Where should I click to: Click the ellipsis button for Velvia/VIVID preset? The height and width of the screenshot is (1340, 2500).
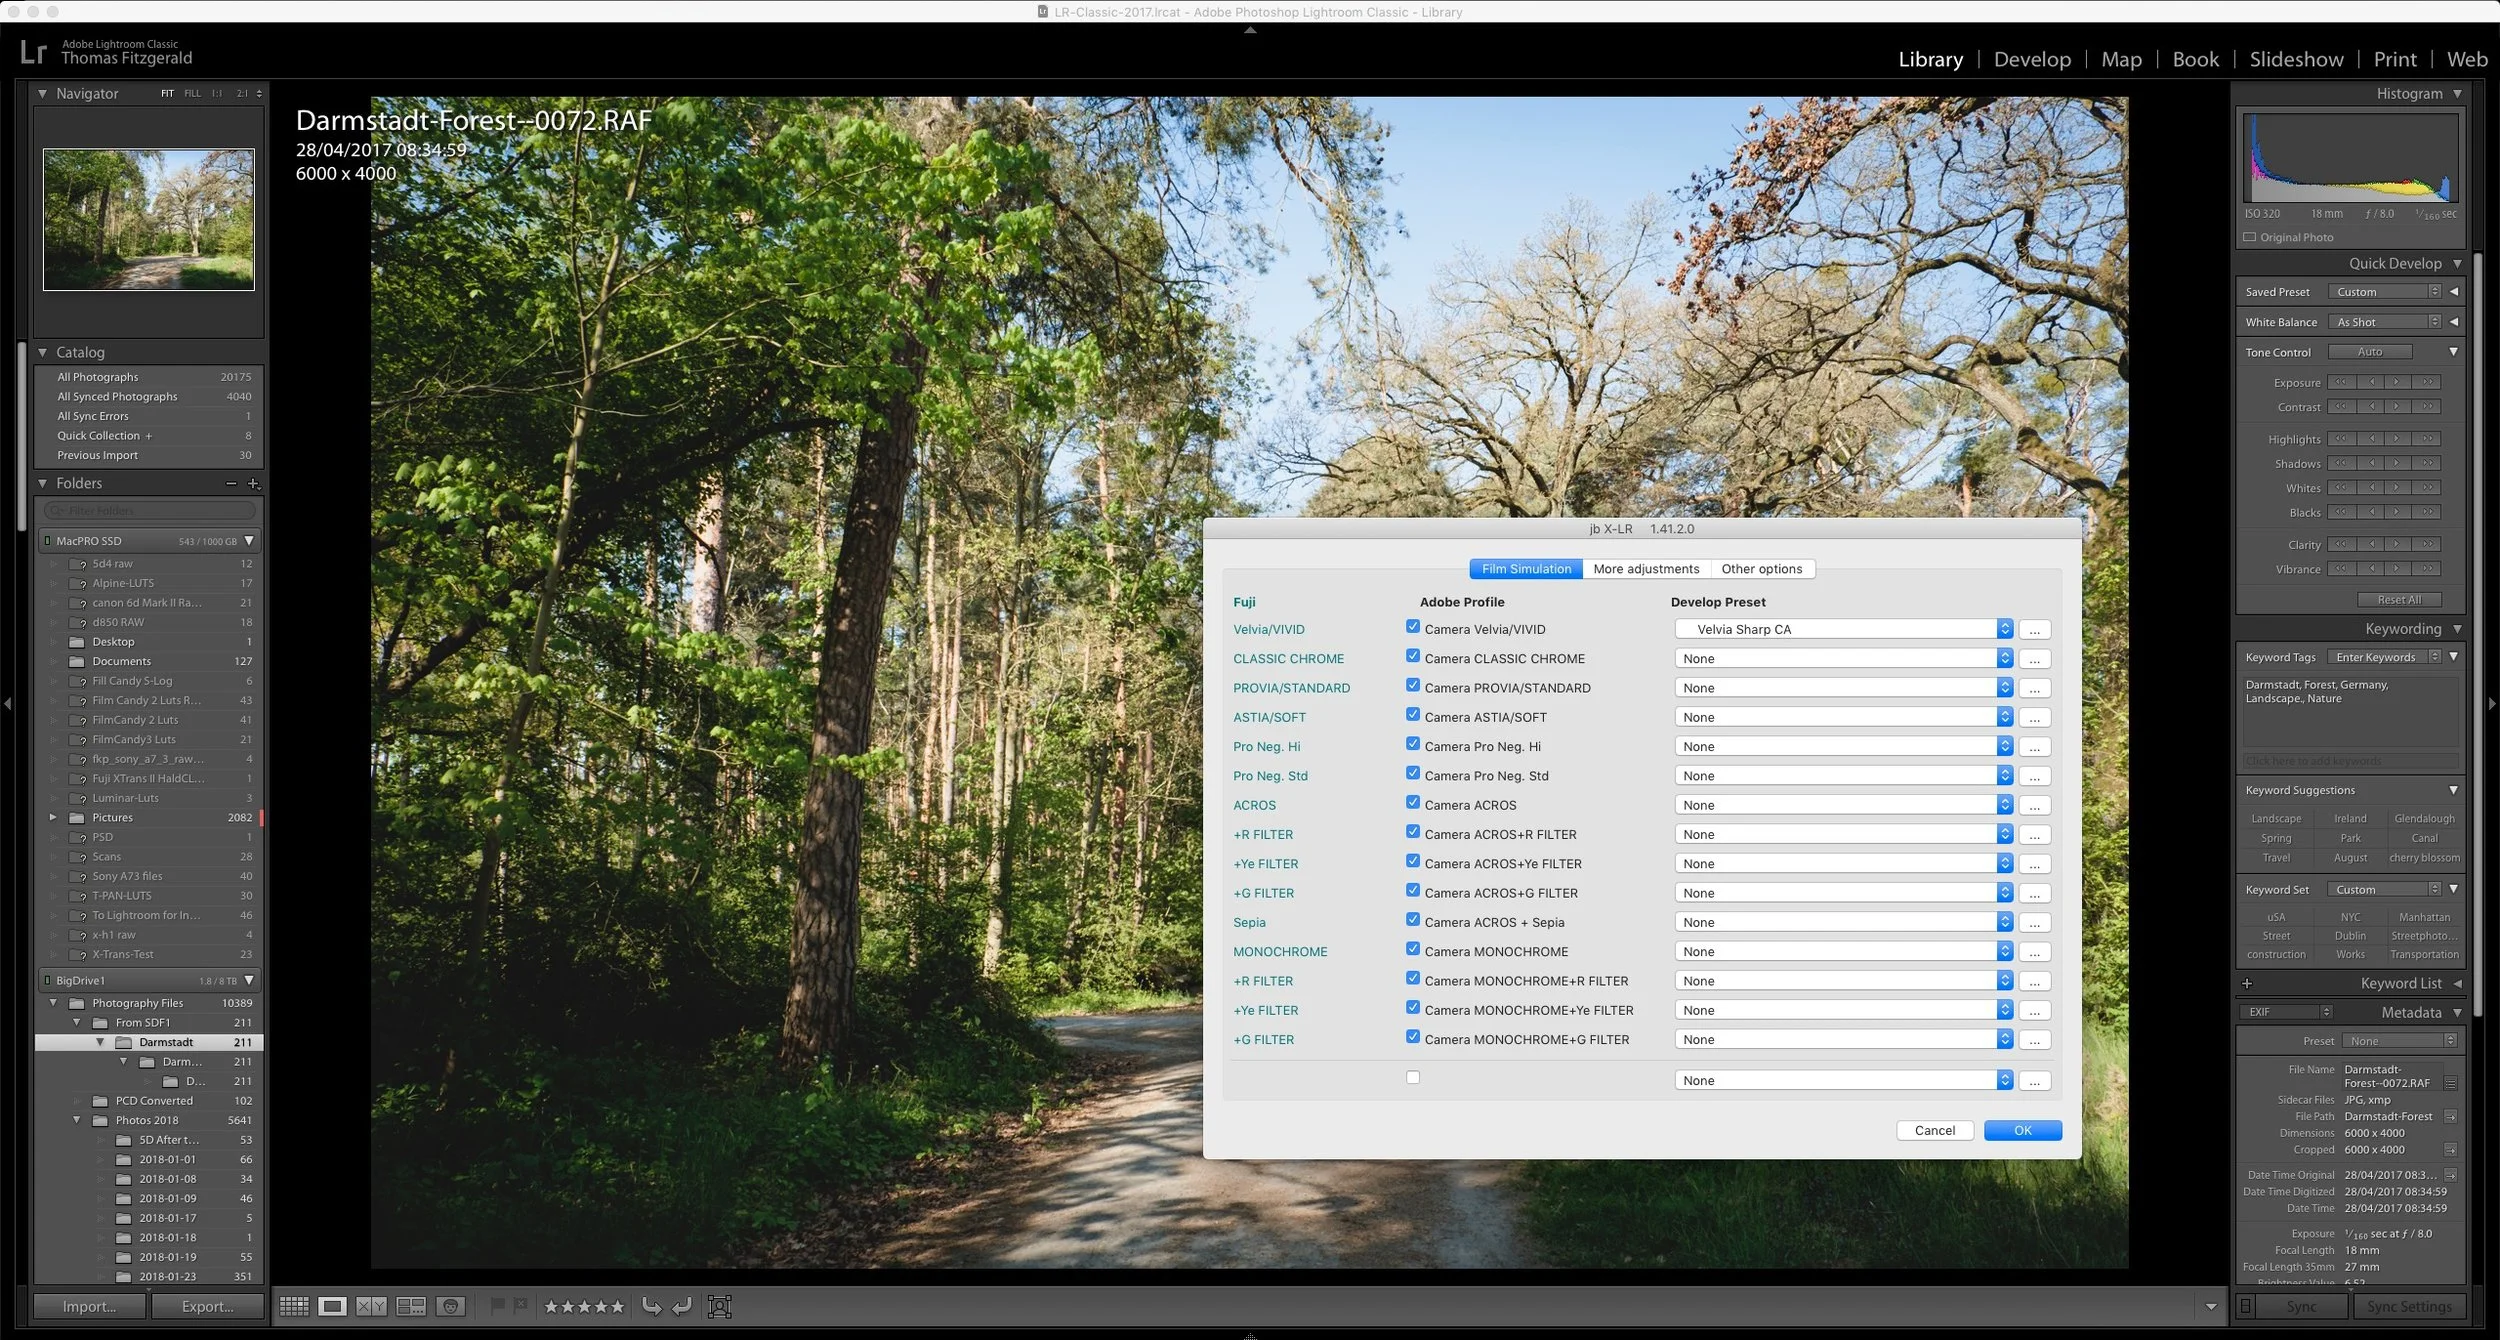tap(2034, 630)
